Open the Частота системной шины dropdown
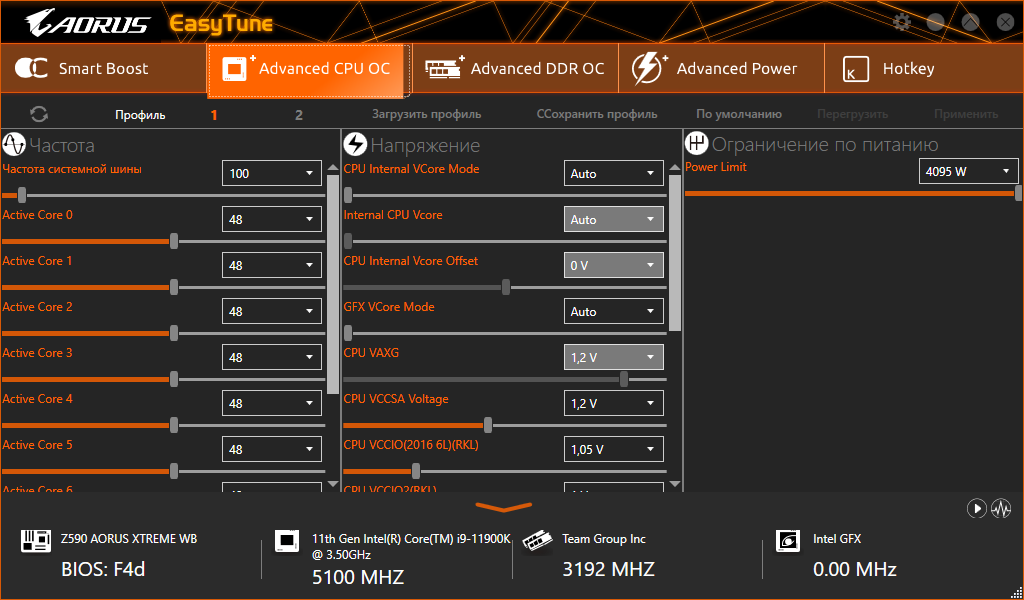The width and height of the screenshot is (1024, 600). coord(272,173)
